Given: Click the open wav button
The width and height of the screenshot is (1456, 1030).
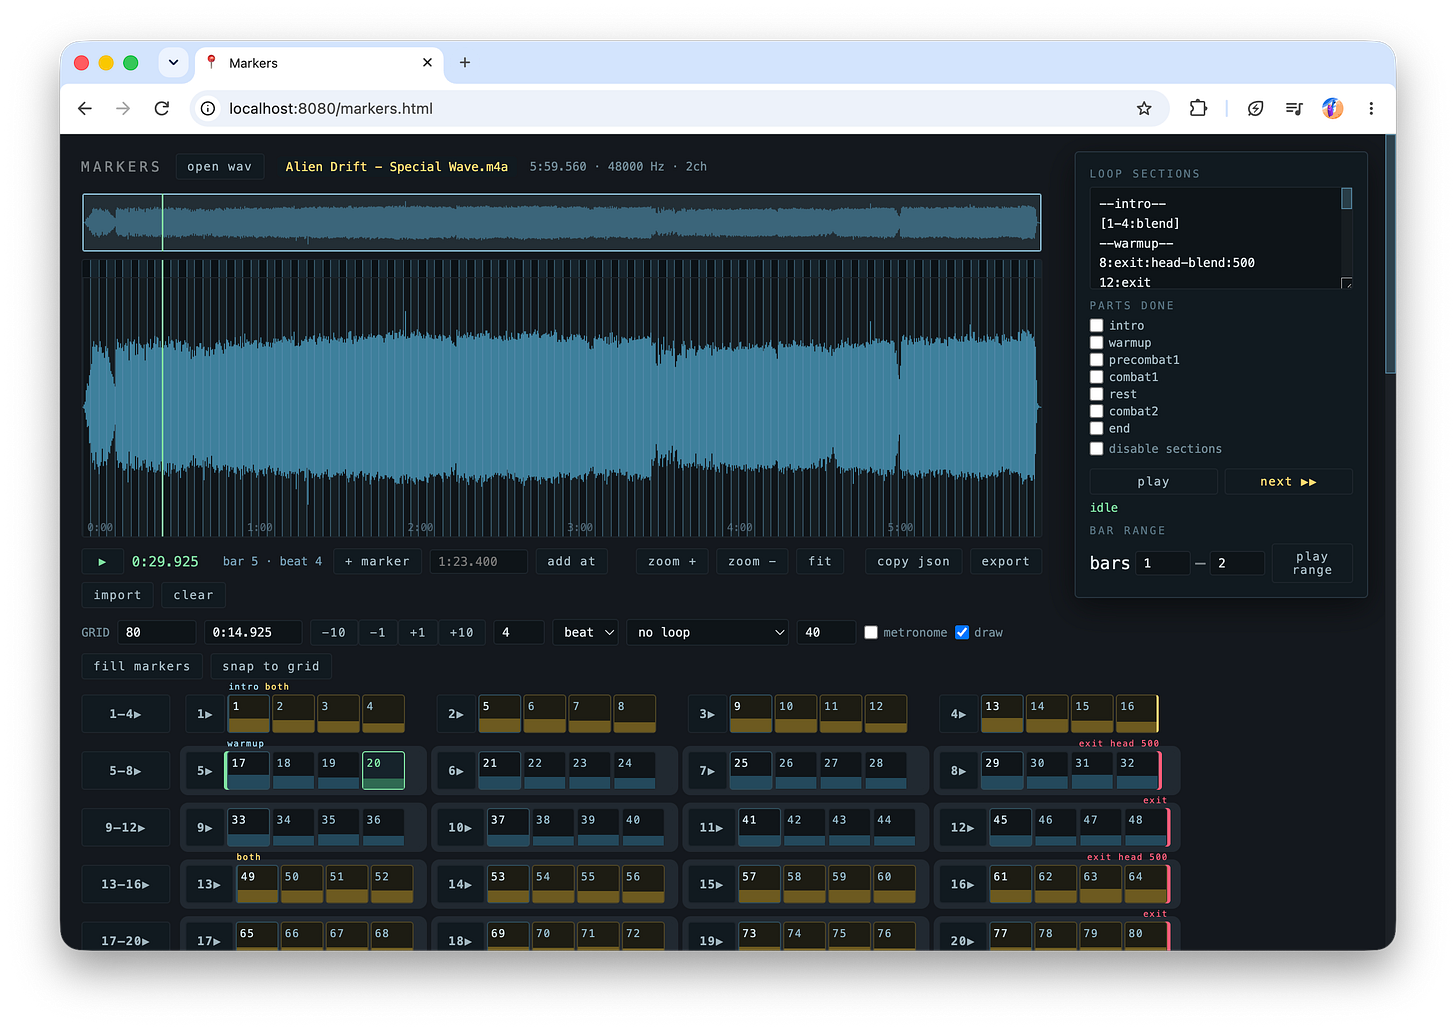Looking at the screenshot, I should coord(220,167).
